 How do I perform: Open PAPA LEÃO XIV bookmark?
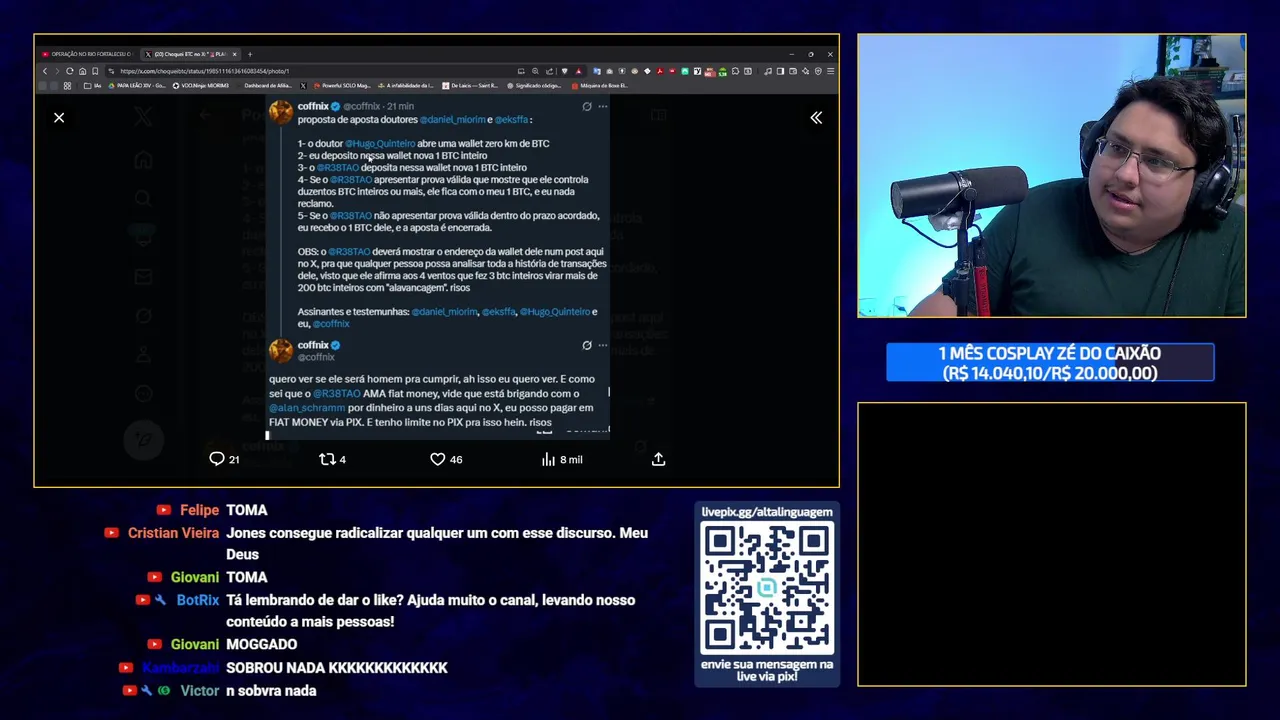137,85
